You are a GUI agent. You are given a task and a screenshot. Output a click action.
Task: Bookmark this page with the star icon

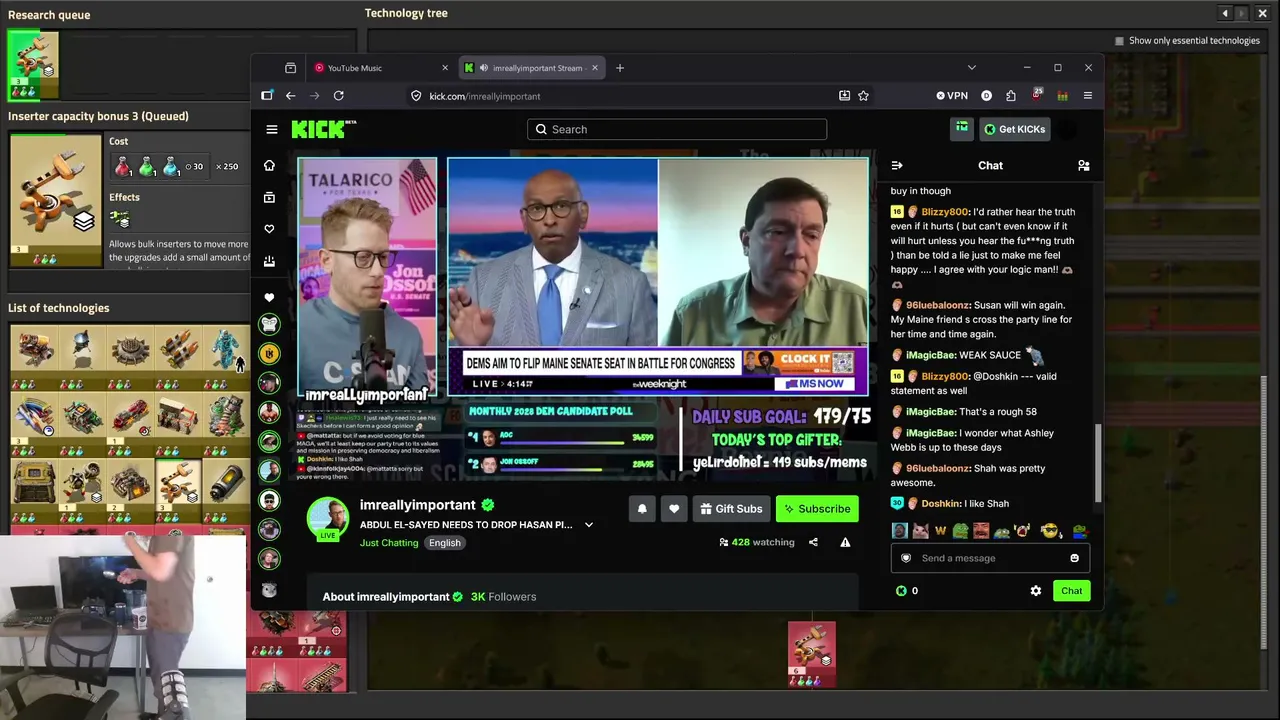click(x=863, y=96)
